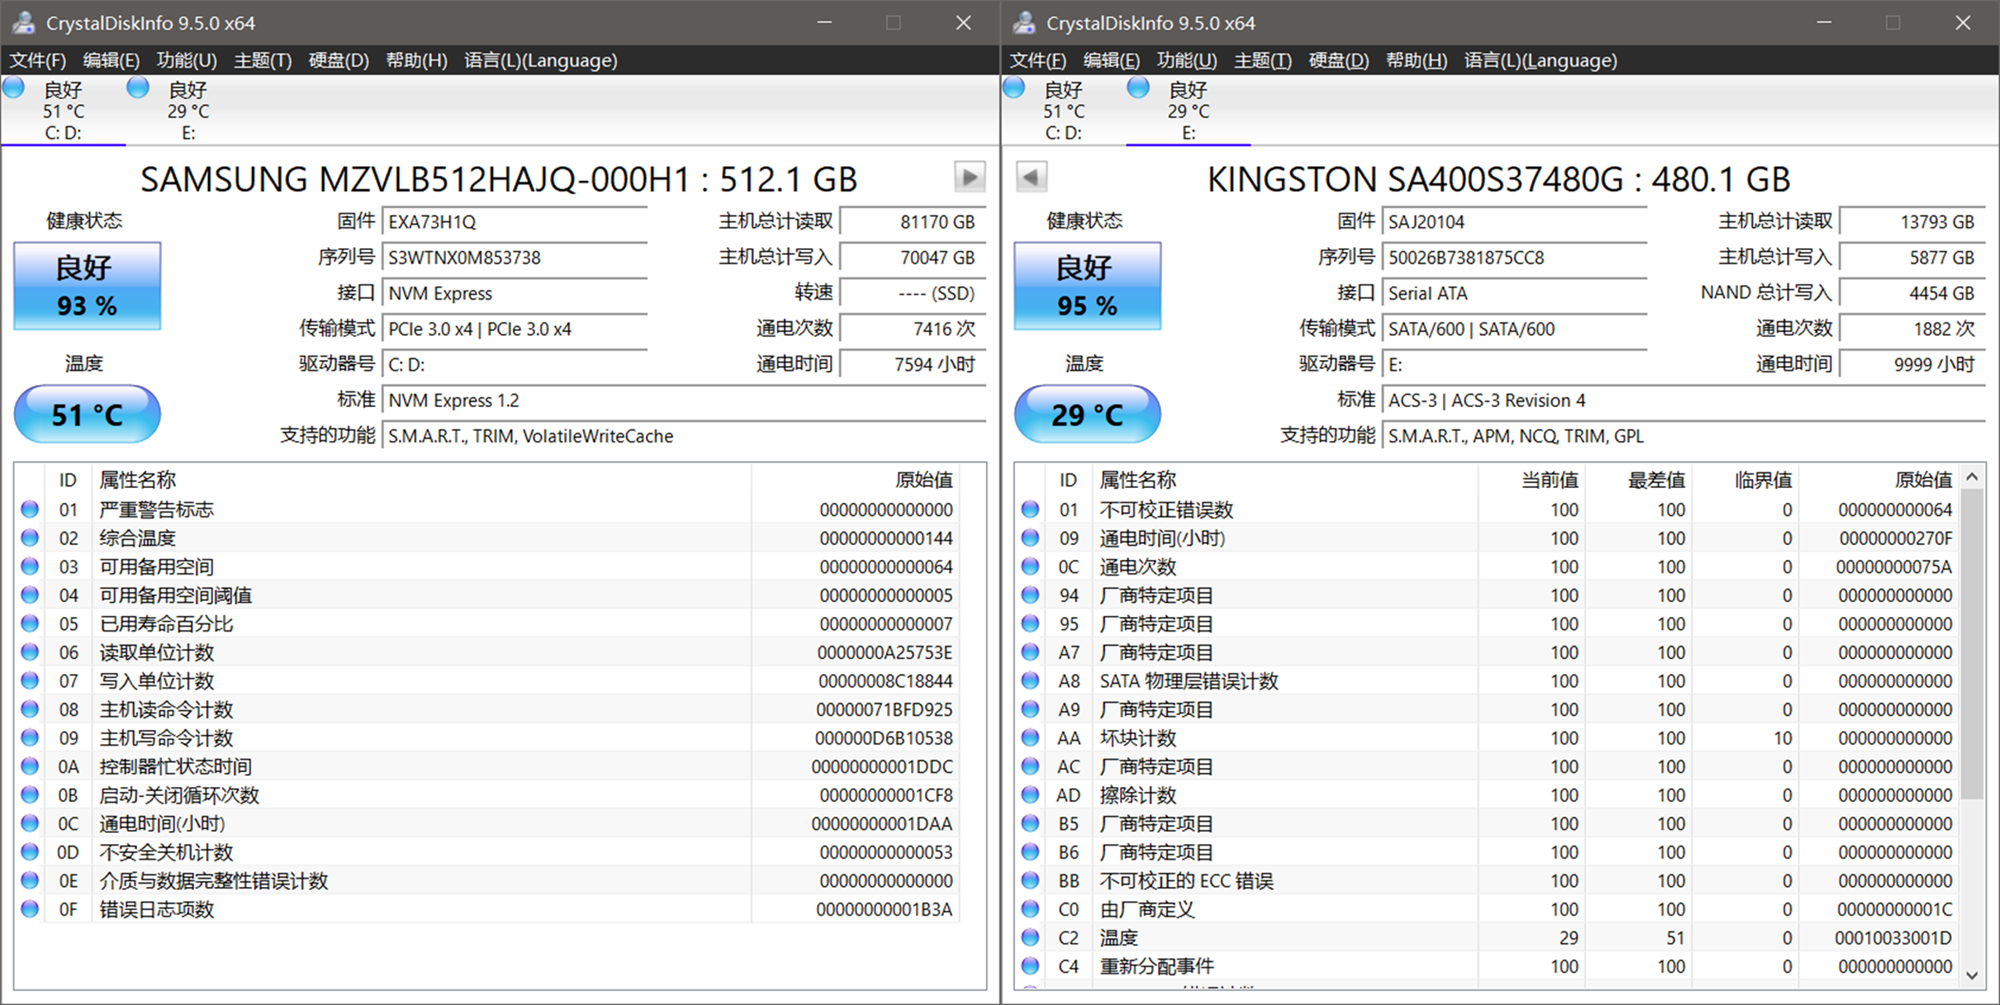Click raw value 00010033001D

click(x=1893, y=938)
